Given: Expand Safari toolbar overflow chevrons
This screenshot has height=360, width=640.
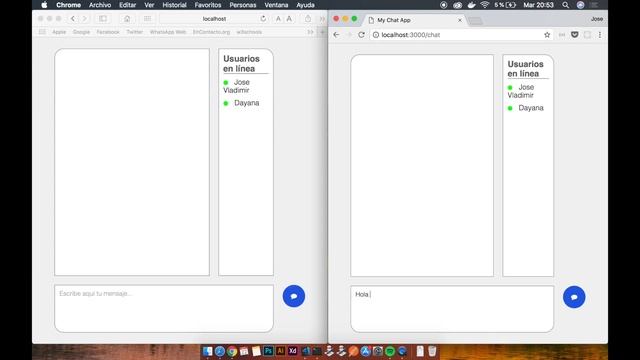Looking at the screenshot, I should click(x=322, y=19).
